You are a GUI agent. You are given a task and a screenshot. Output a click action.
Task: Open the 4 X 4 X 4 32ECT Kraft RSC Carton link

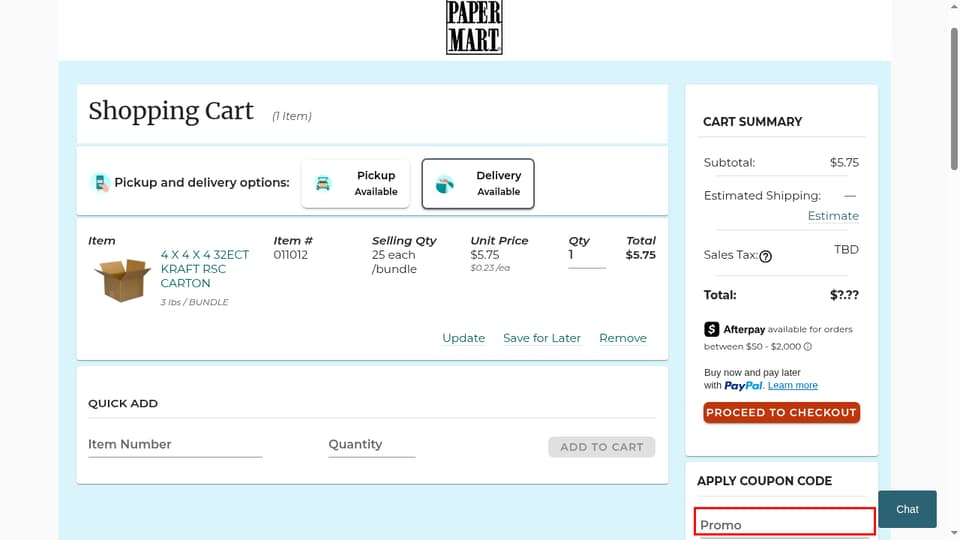(x=204, y=269)
